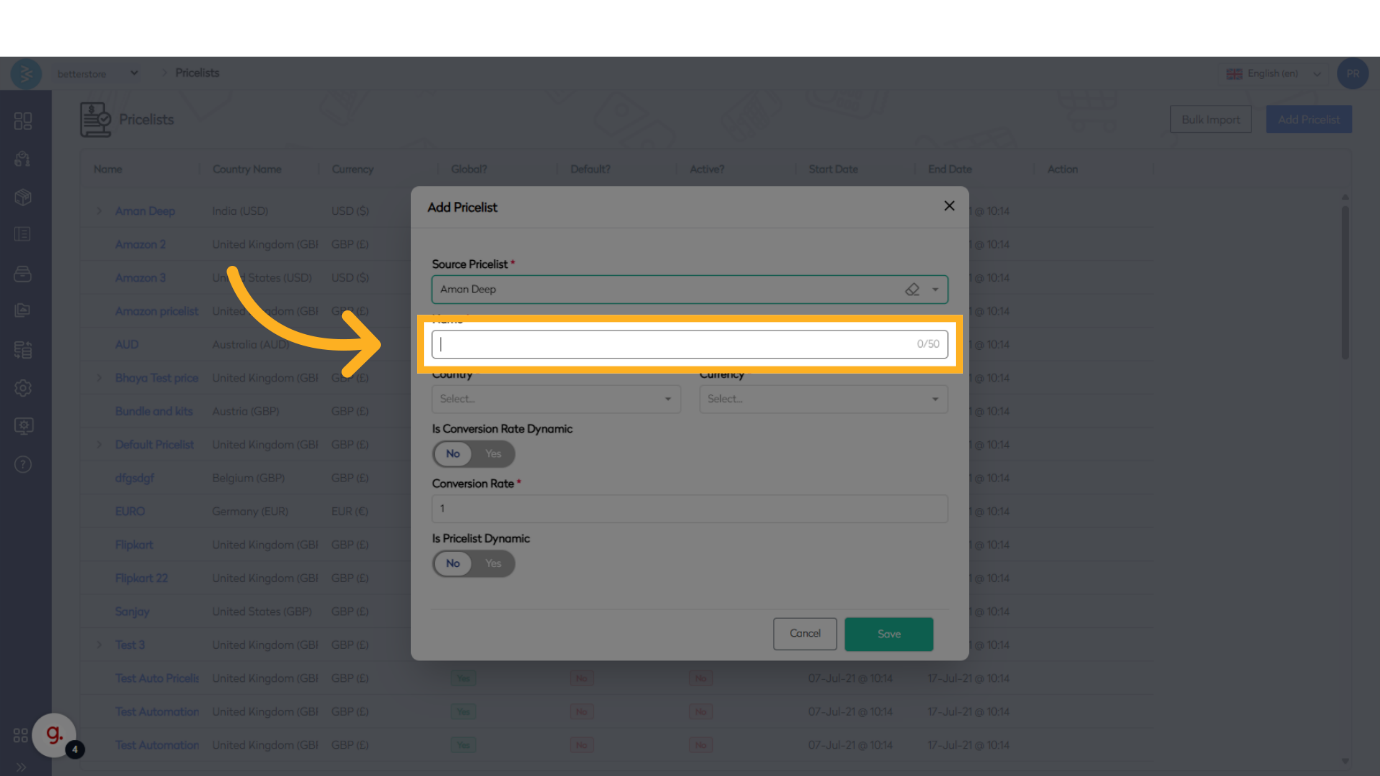Click the eraser clear icon in Source Pricelist

pos(911,290)
